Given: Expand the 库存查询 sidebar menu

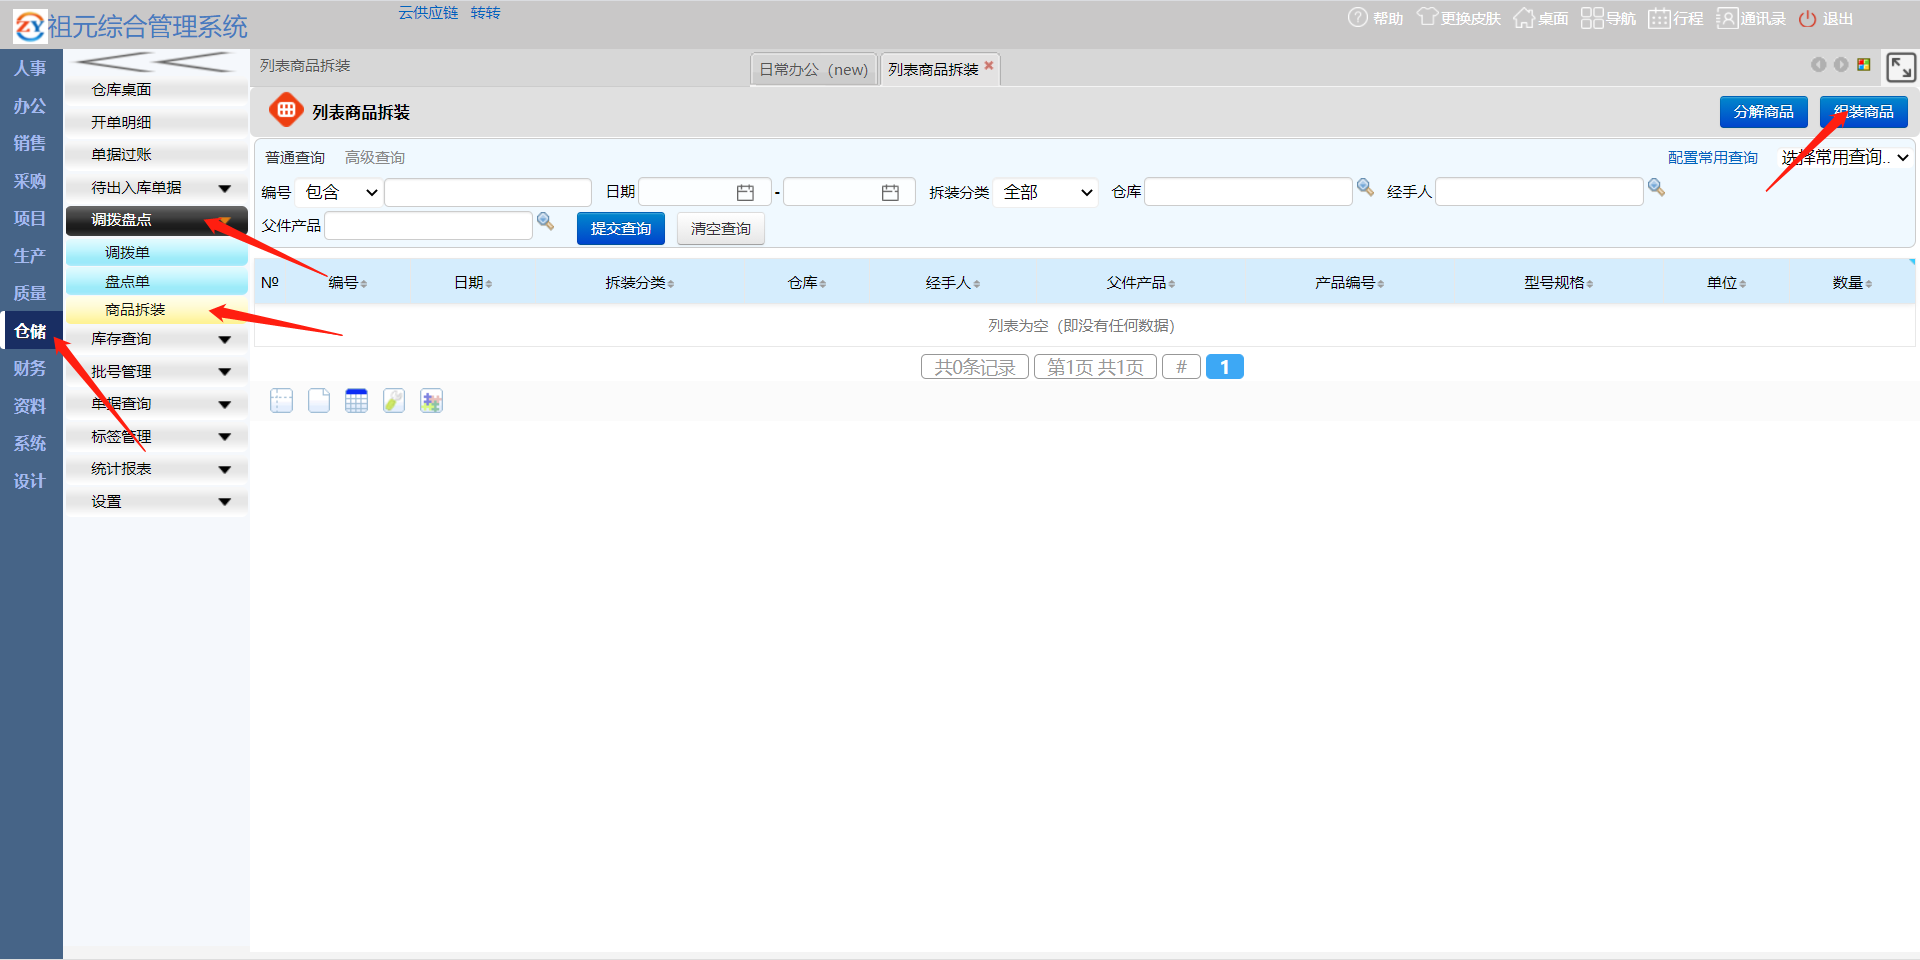Looking at the screenshot, I should point(156,339).
